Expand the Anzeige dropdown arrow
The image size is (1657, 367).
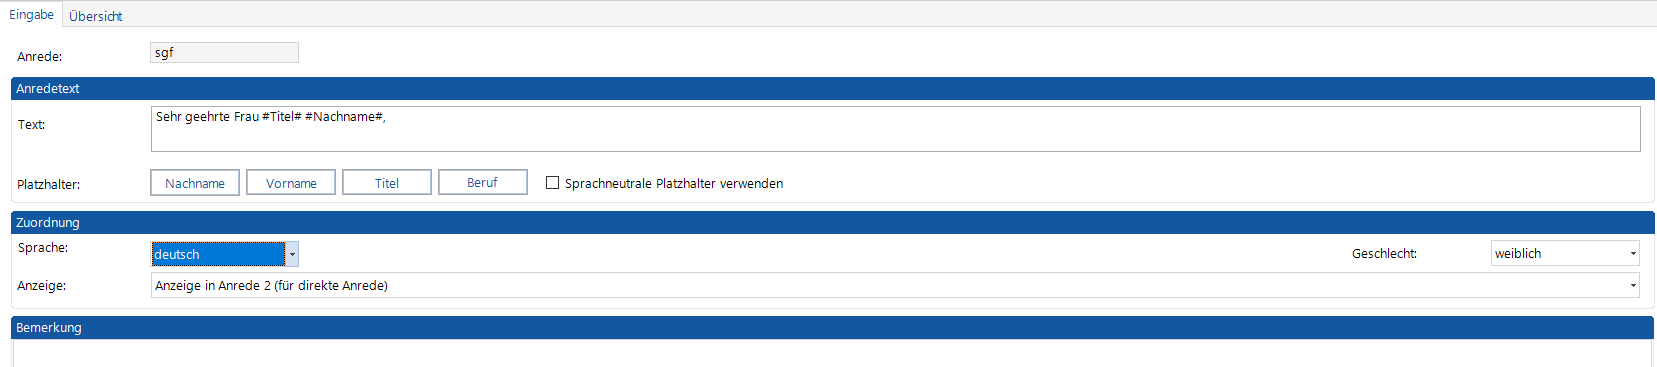pyautogui.click(x=1634, y=285)
